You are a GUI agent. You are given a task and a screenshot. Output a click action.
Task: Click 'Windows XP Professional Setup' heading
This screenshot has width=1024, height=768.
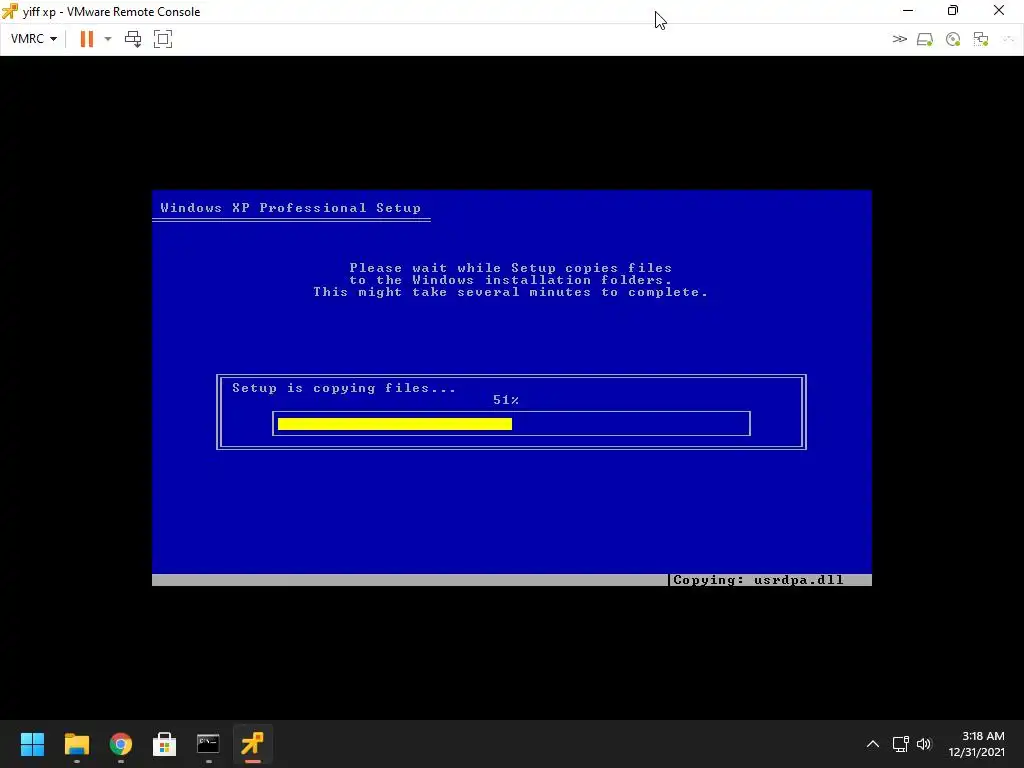[x=291, y=208]
